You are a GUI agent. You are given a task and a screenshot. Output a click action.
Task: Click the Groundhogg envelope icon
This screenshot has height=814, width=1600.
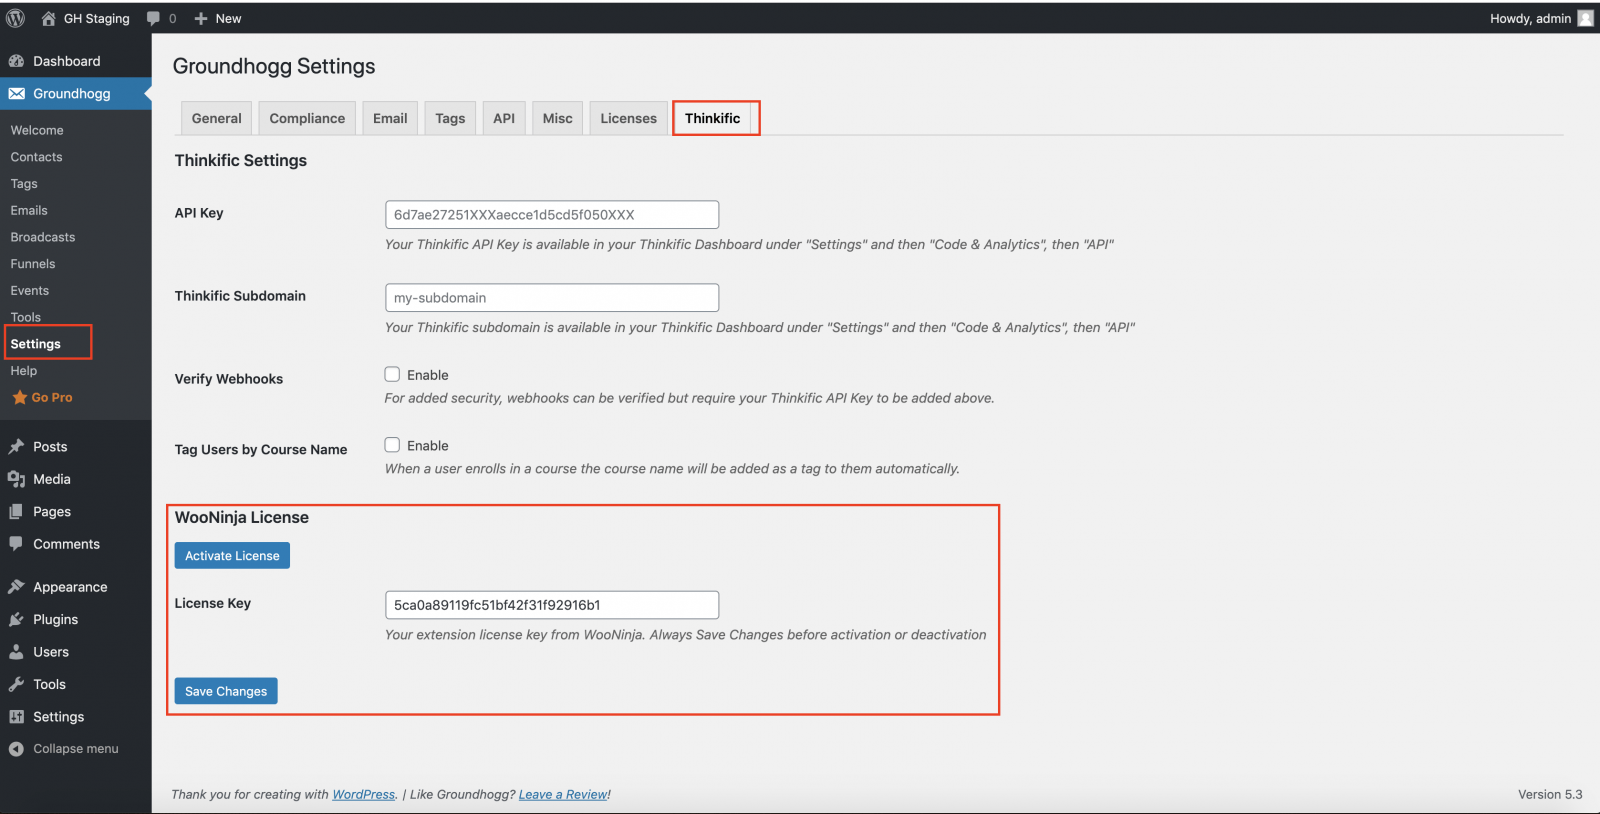[16, 94]
